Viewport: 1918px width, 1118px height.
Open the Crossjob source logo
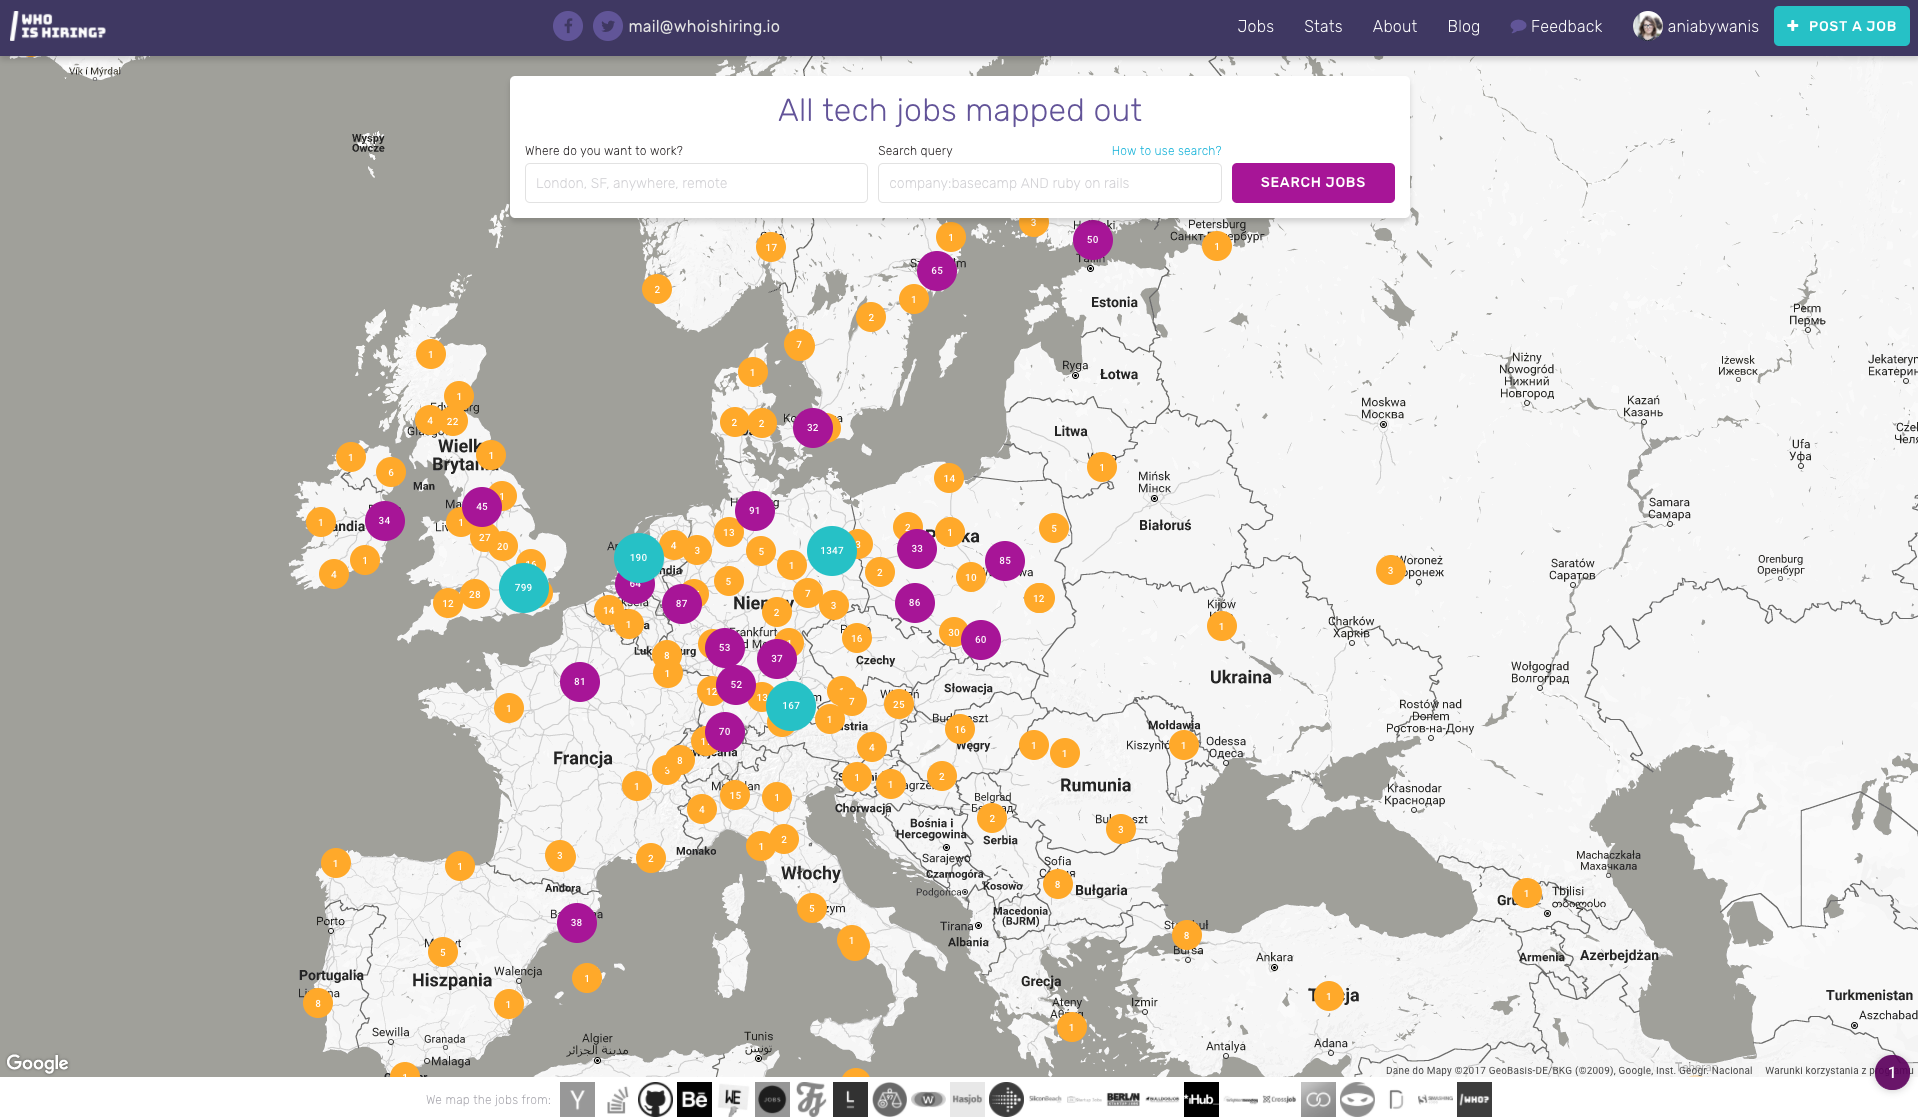coord(1279,1099)
